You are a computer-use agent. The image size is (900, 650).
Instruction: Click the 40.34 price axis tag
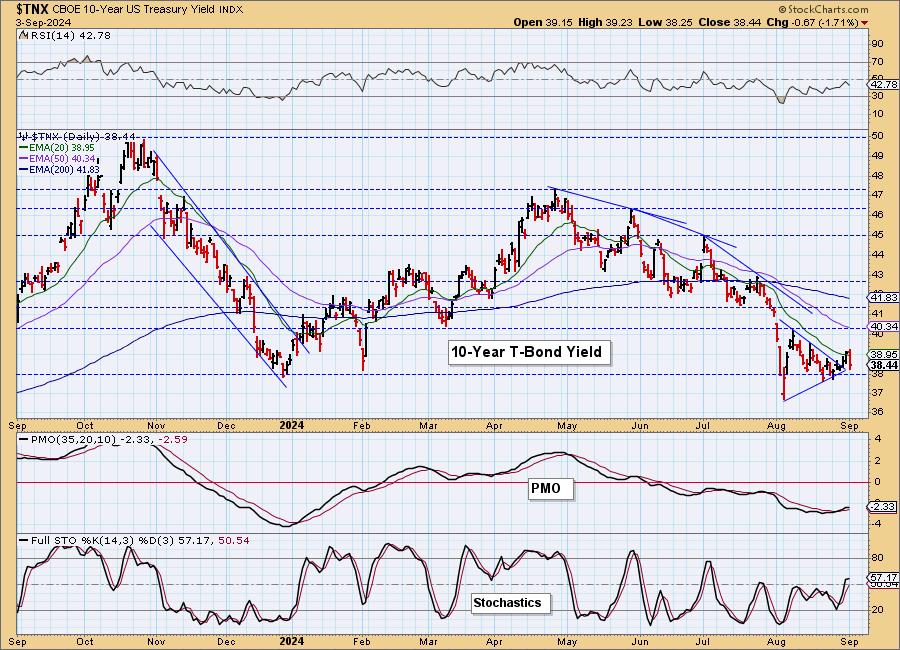click(883, 326)
